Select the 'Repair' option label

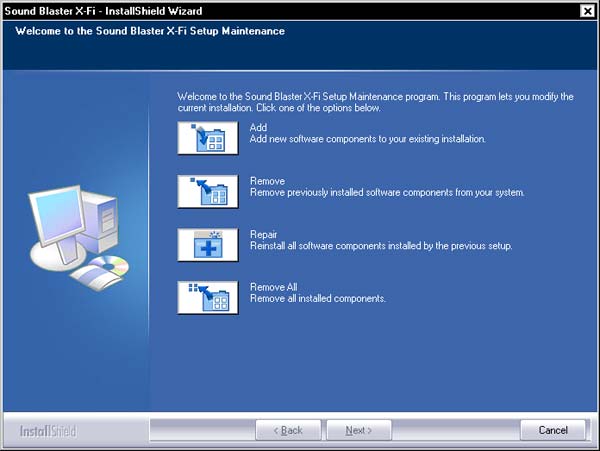click(x=264, y=234)
